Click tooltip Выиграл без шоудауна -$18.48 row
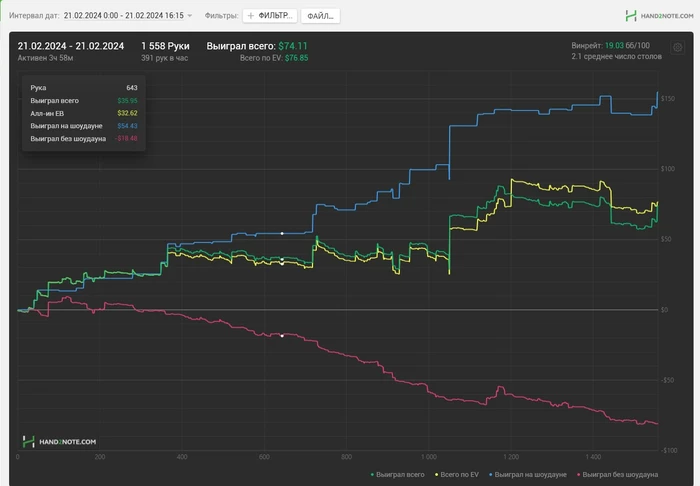This screenshot has height=486, width=700. (x=84, y=139)
